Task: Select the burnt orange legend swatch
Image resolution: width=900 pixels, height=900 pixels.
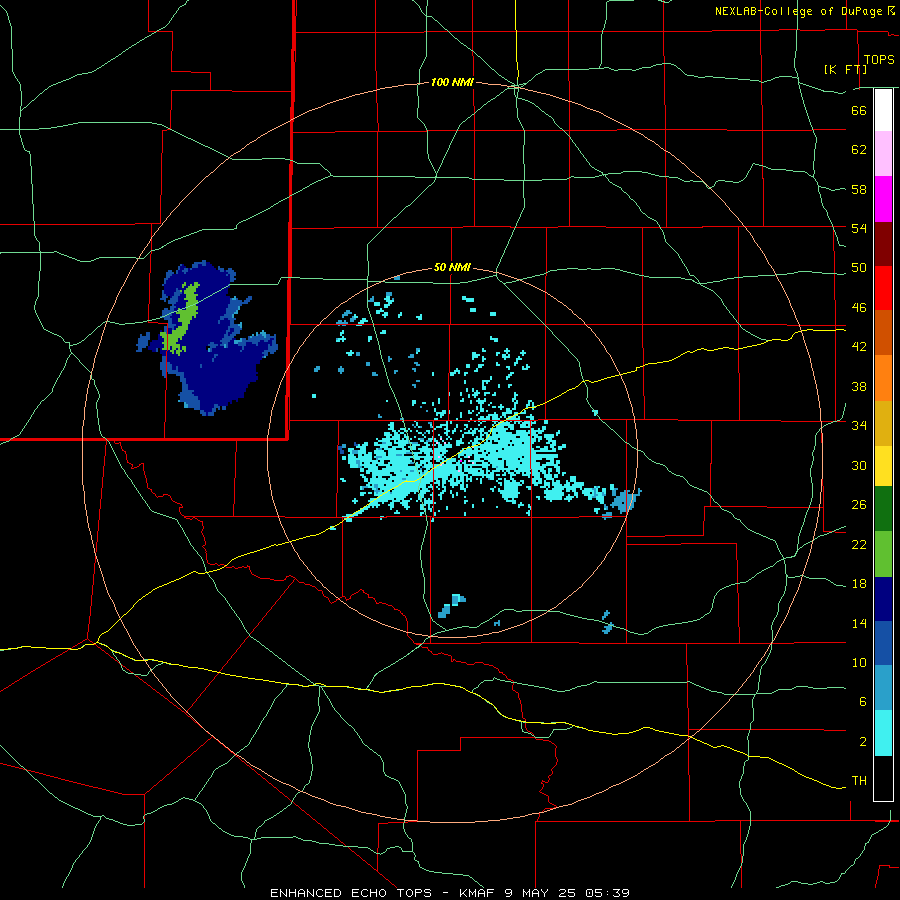Action: coord(883,332)
